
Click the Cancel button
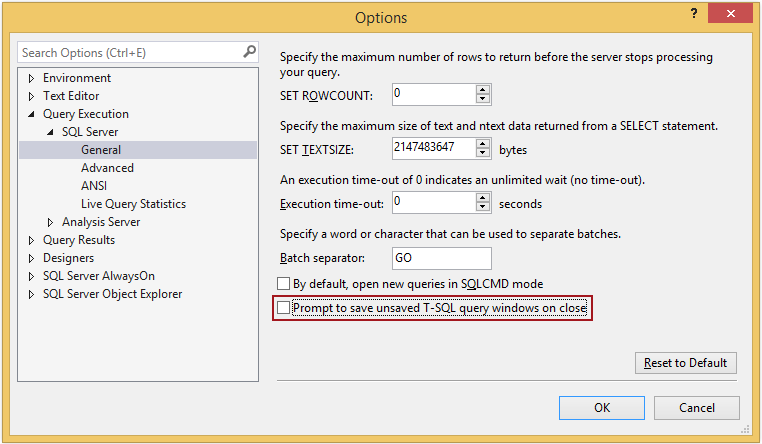coord(697,408)
